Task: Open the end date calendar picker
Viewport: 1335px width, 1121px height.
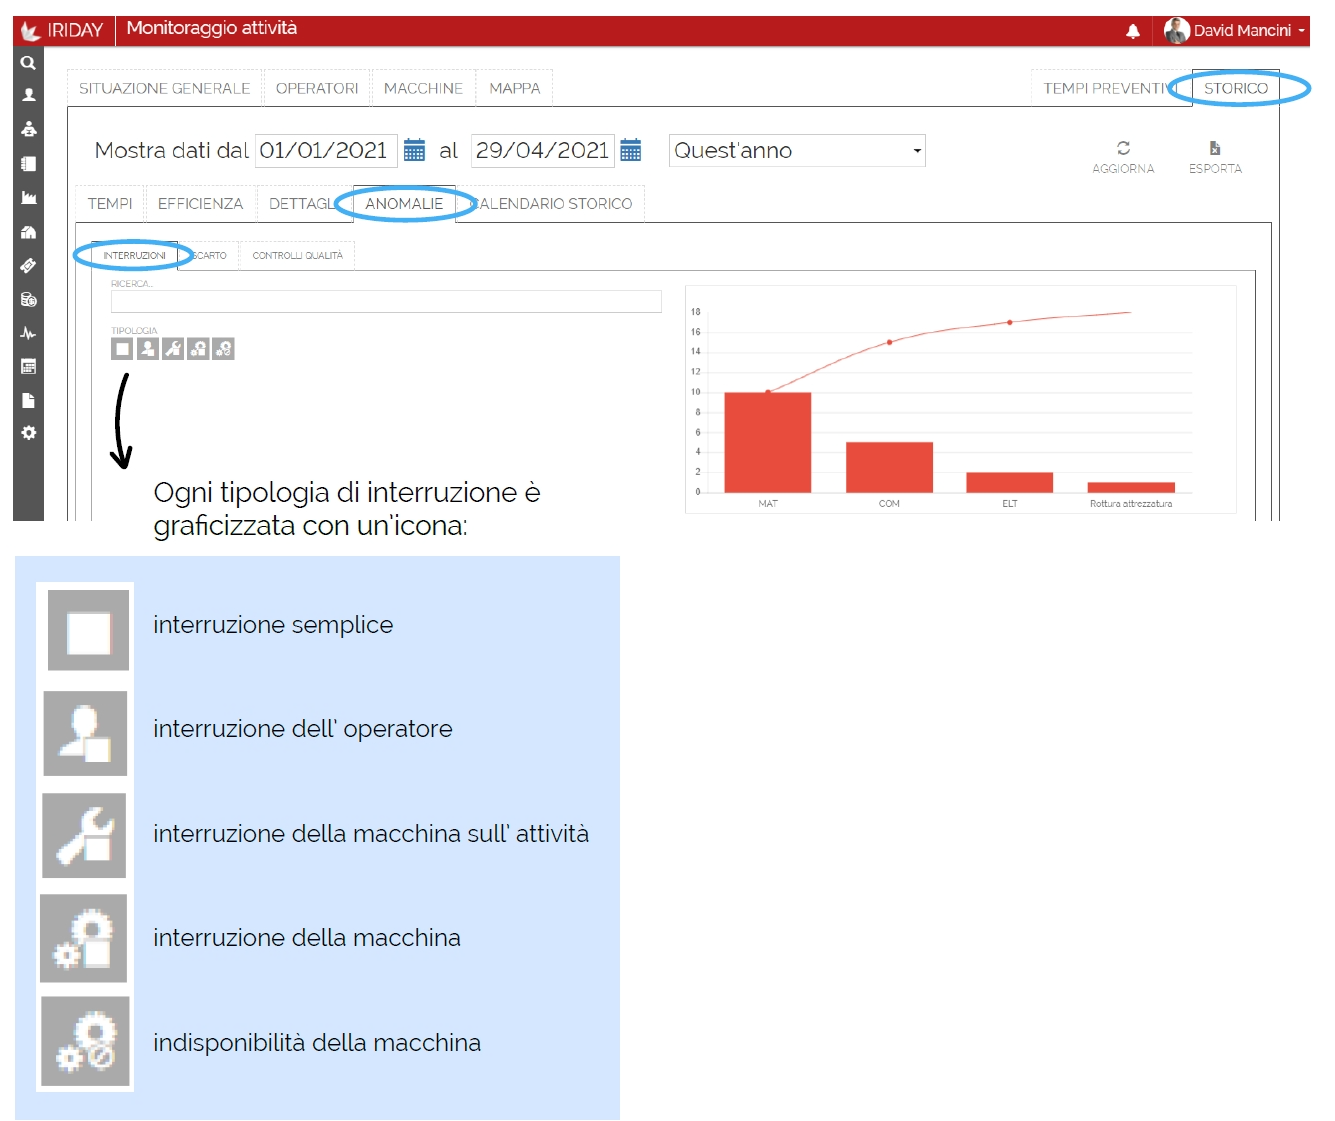Action: click(x=631, y=150)
